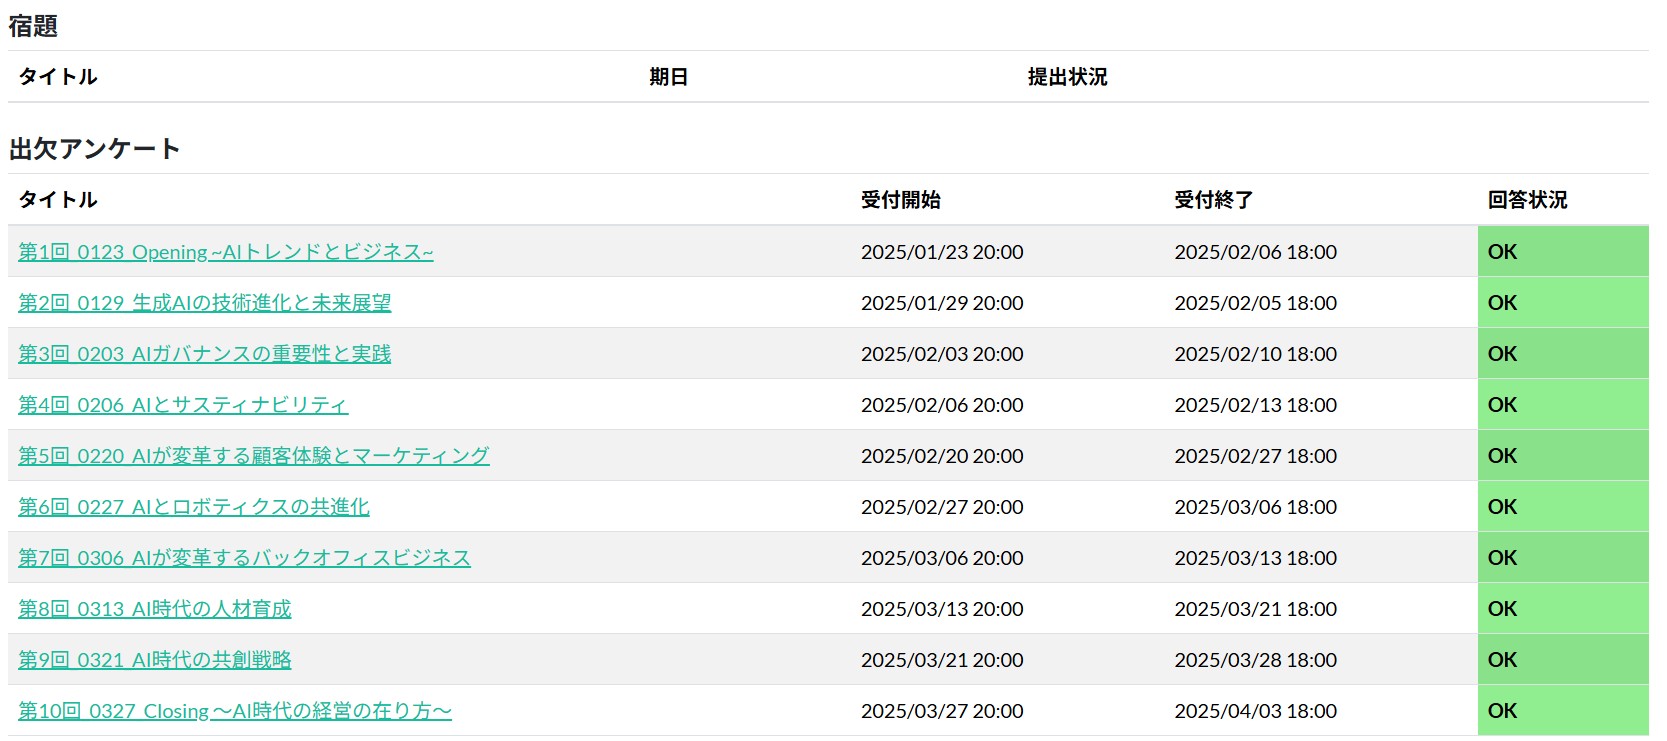This screenshot has width=1667, height=741.
Task: Click 第3回 0203 AIガバナンスの重要性と実践 link
Action: point(204,354)
